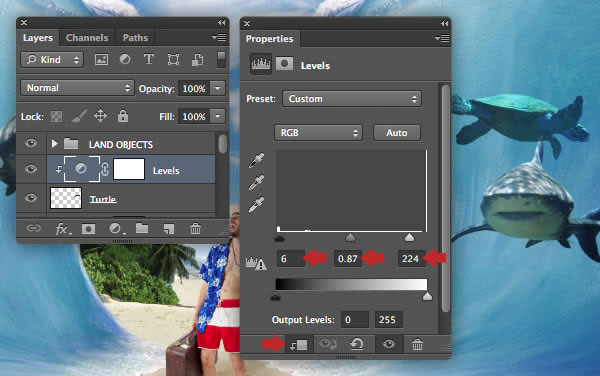Select the Levels layer mask thumbnail

click(x=129, y=169)
